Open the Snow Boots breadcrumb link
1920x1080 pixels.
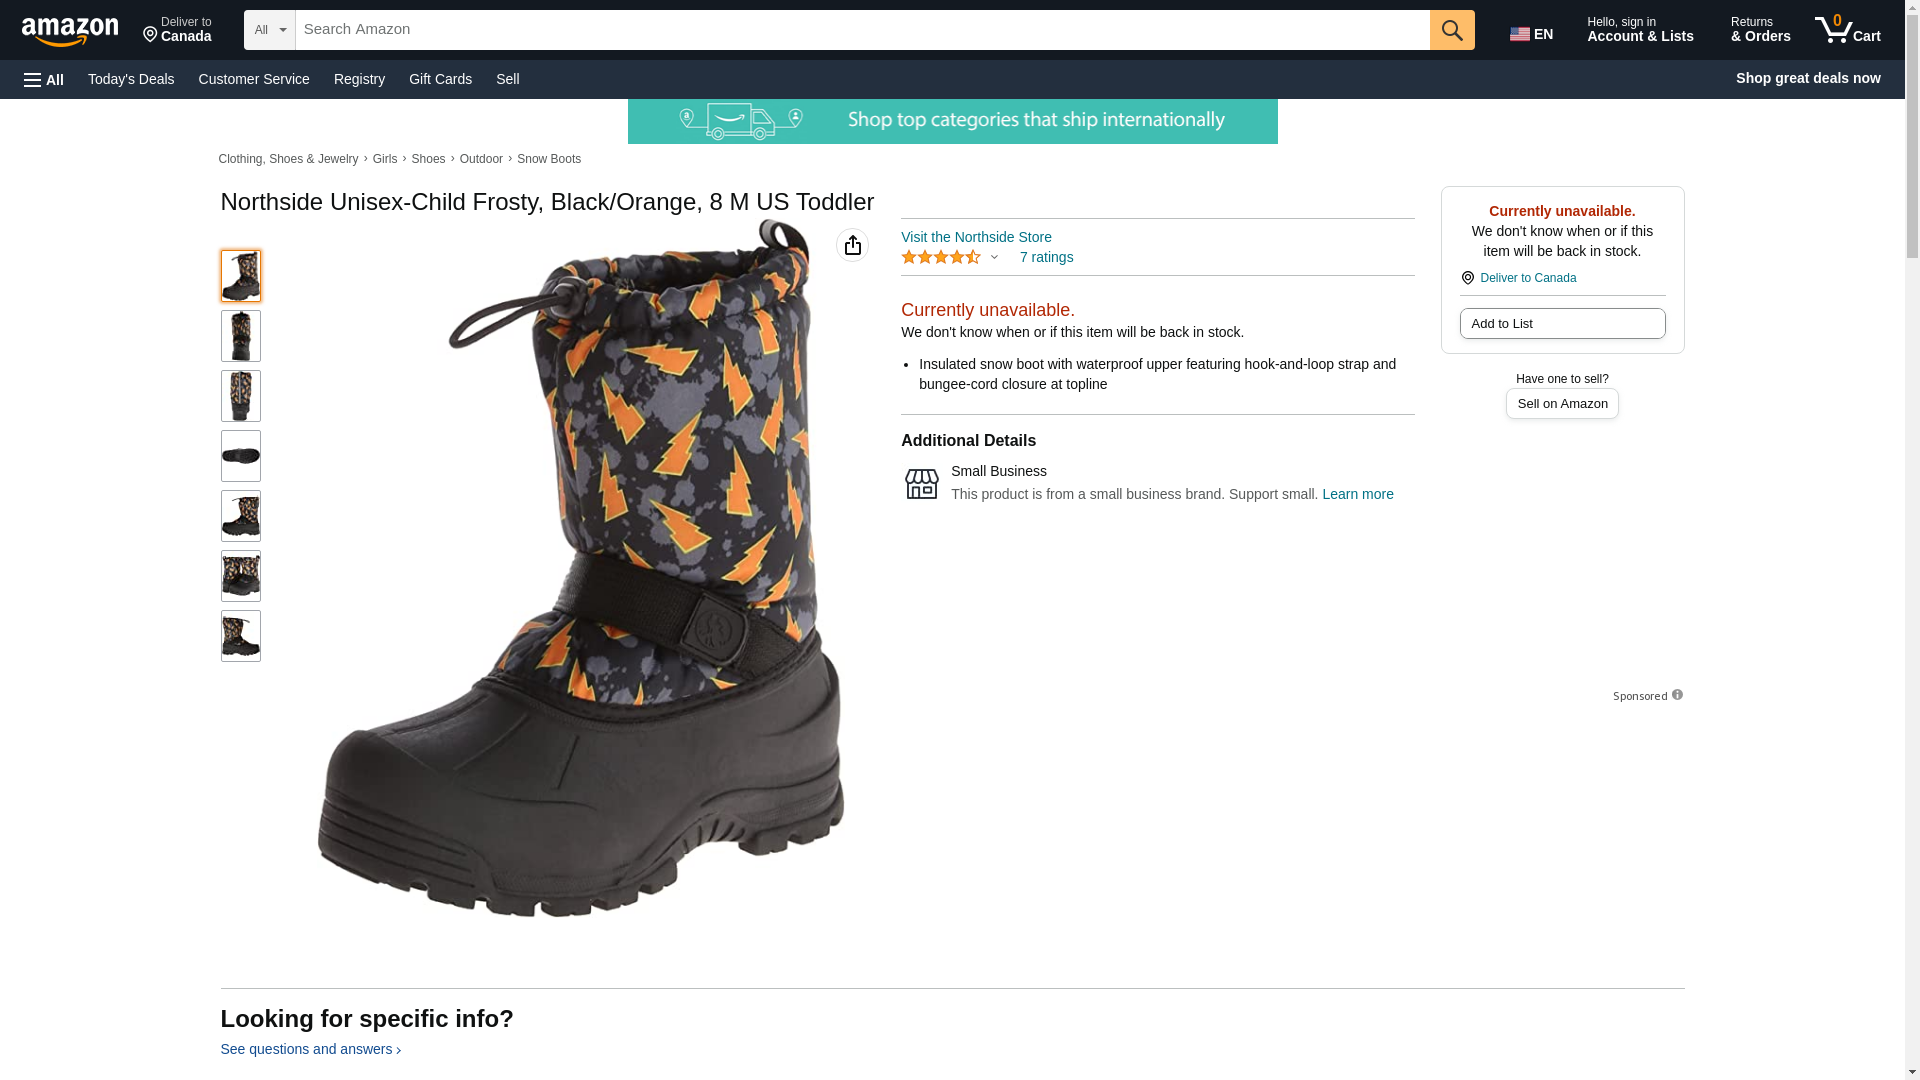pos(548,159)
